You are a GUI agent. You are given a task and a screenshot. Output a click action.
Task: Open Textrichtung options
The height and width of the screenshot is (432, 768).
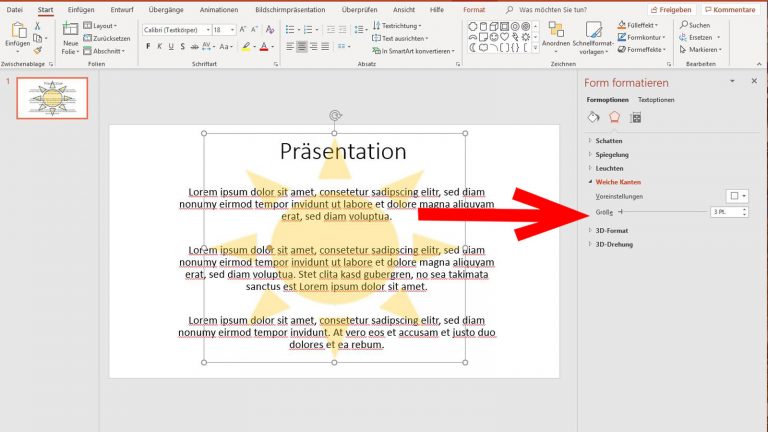click(x=397, y=25)
